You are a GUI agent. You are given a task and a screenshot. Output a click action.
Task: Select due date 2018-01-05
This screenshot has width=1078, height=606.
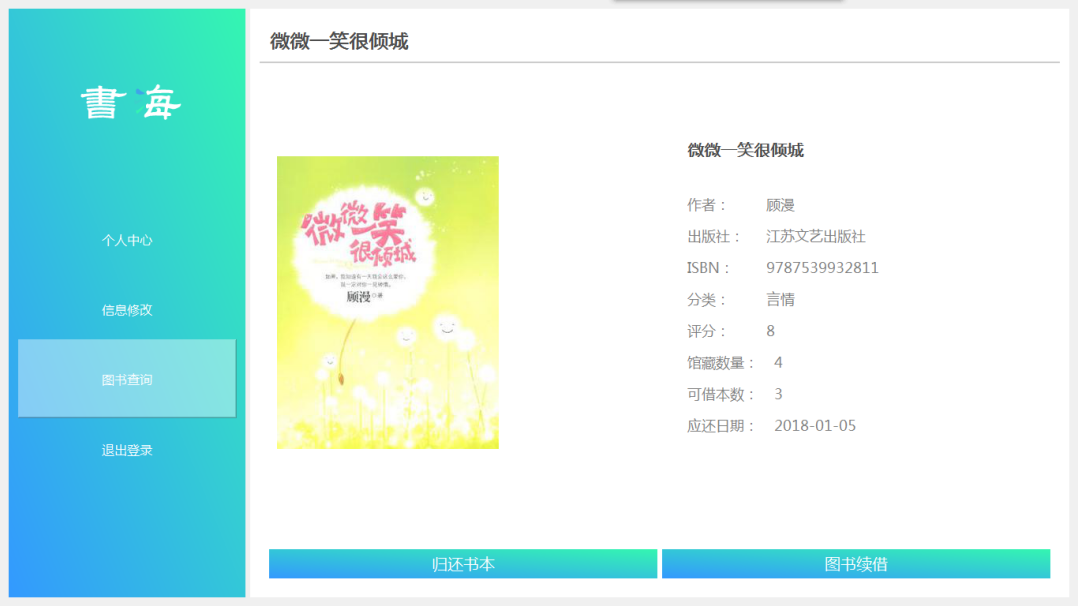click(x=815, y=426)
